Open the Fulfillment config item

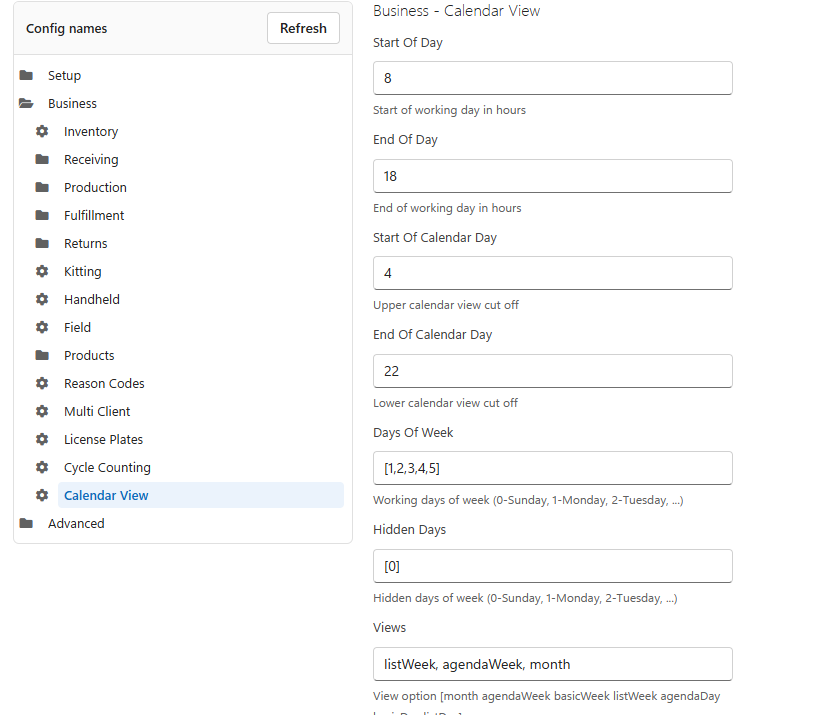94,216
